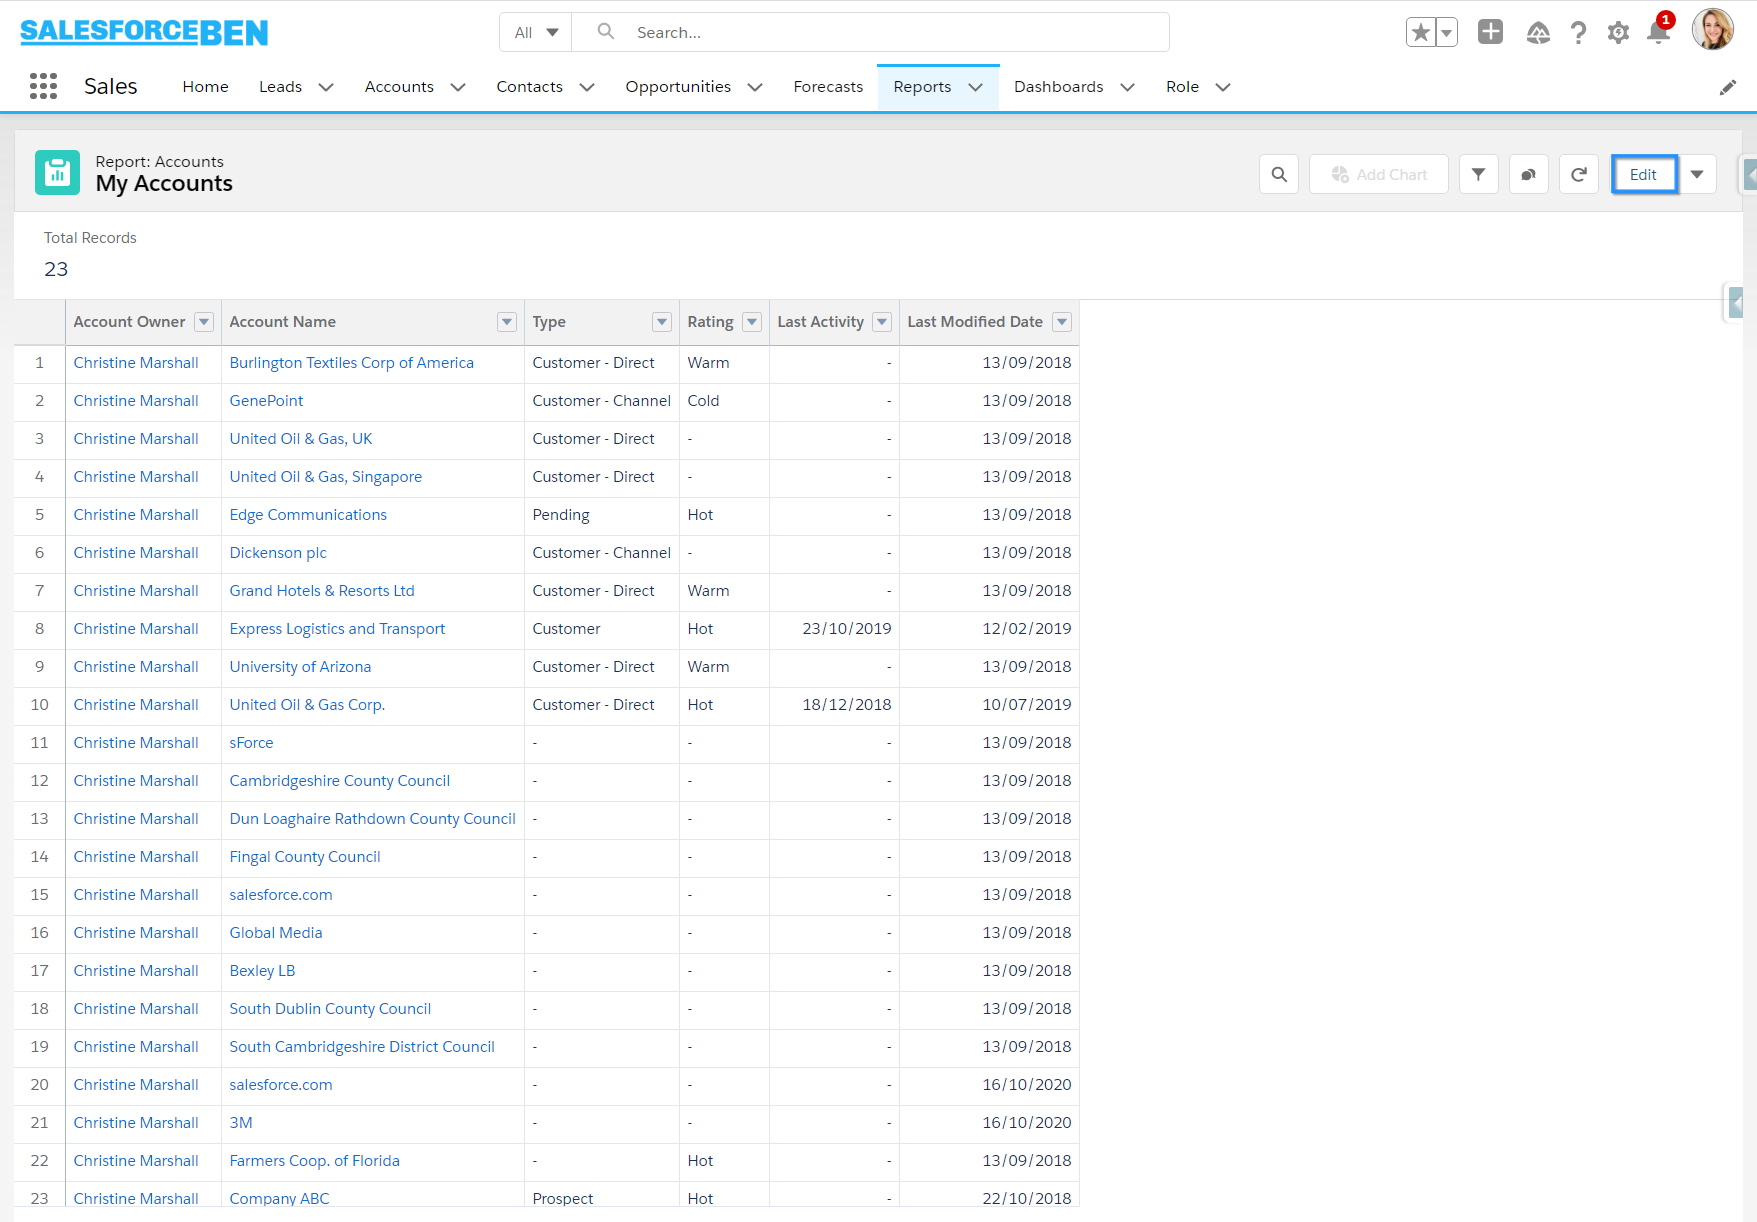Screen dimensions: 1757x1222
Task: Switch to the Dashboards tab
Action: point(1058,87)
